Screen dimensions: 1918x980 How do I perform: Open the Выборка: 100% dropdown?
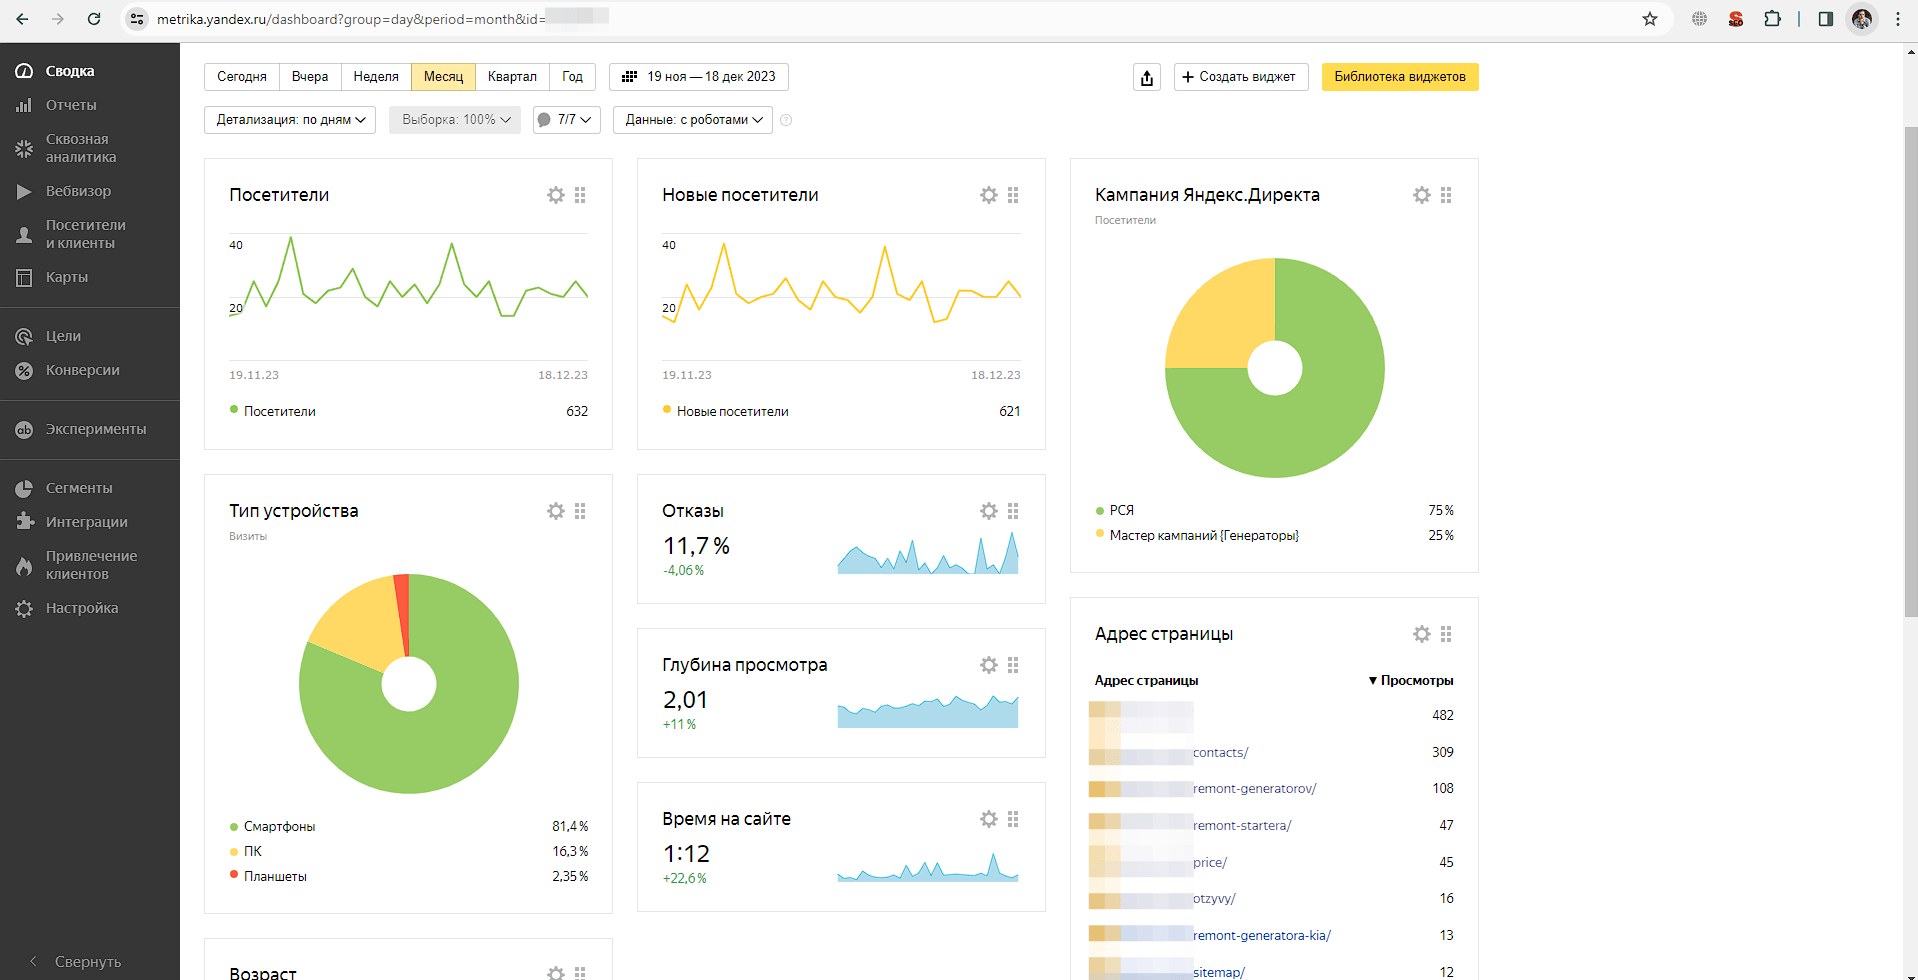(x=455, y=120)
